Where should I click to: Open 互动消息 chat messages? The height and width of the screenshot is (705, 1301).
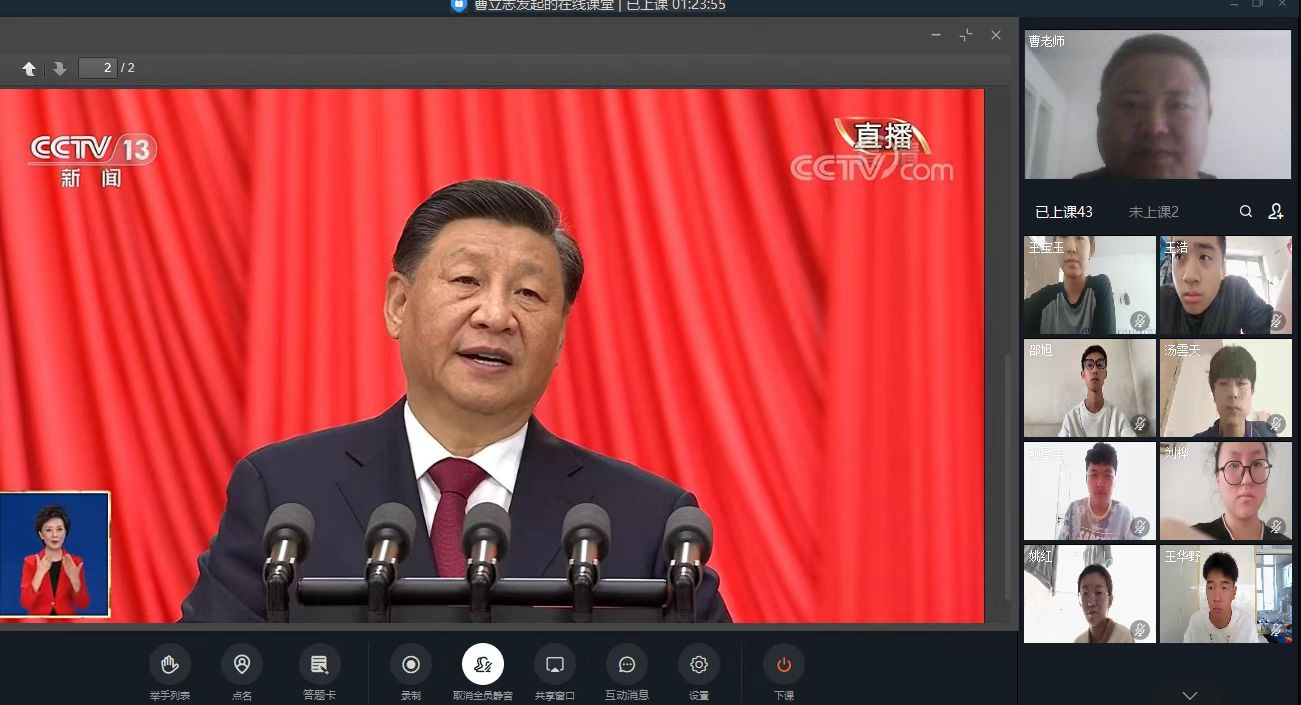[x=627, y=665]
